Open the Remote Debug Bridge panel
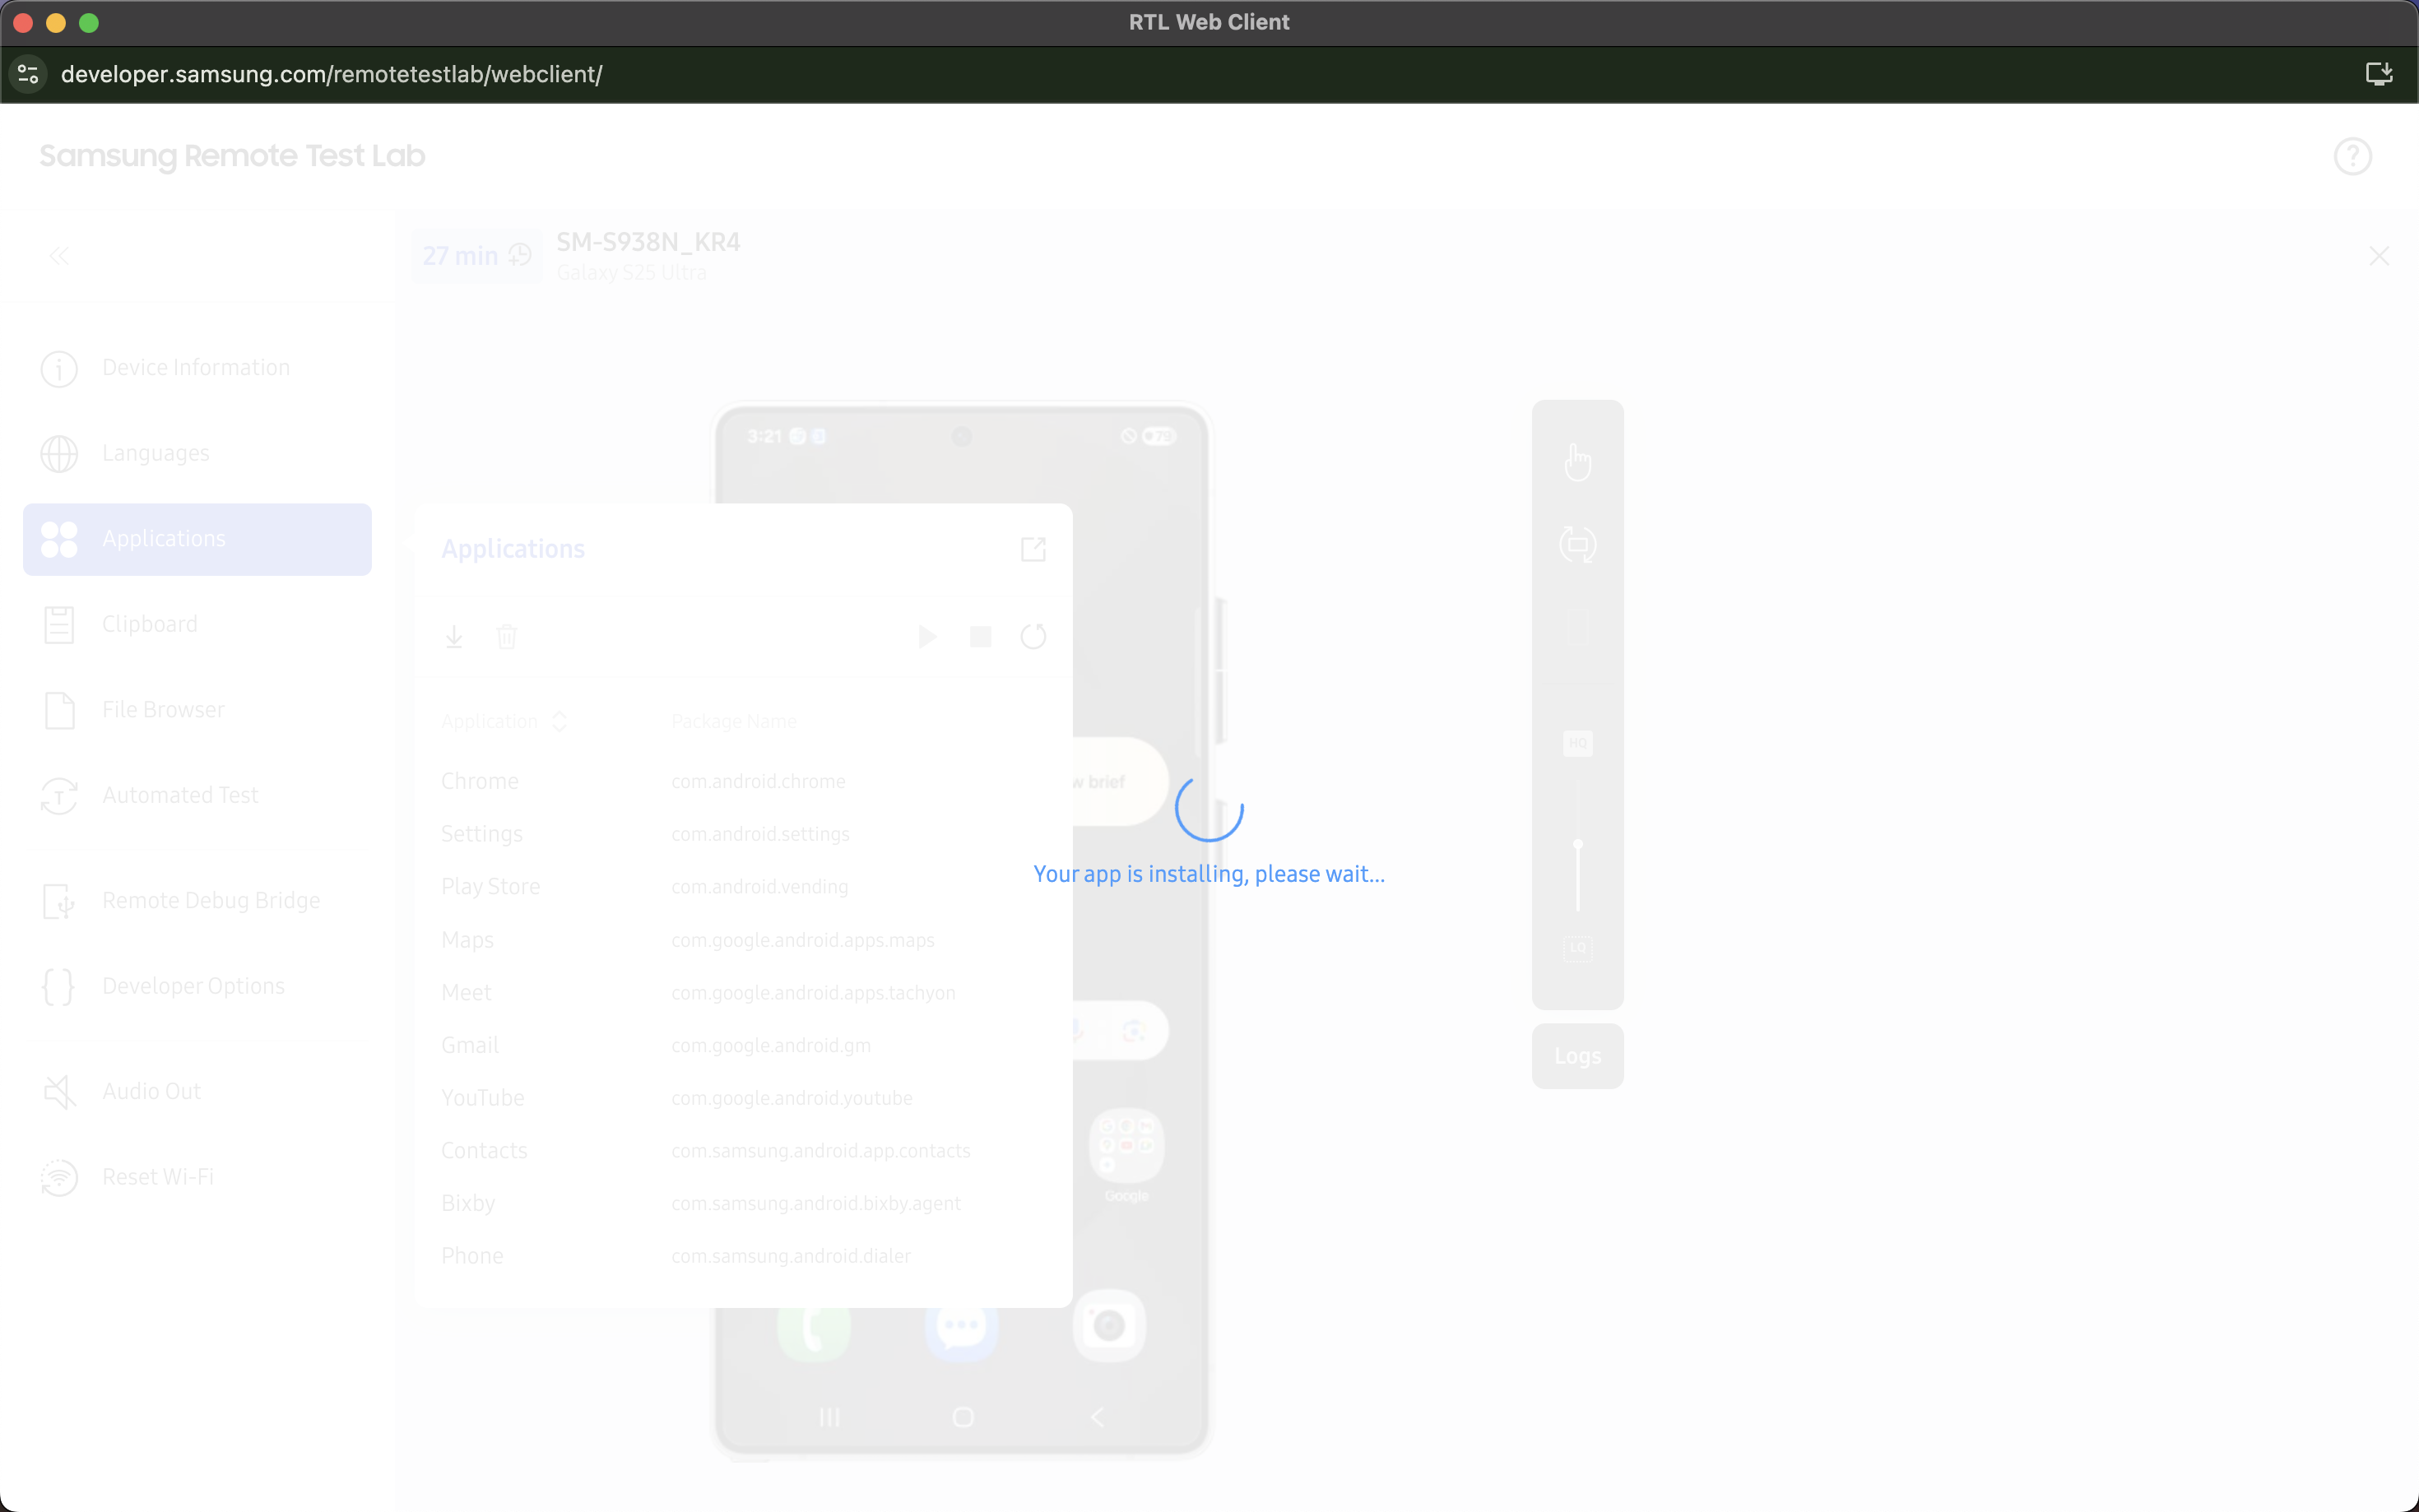 (197, 901)
